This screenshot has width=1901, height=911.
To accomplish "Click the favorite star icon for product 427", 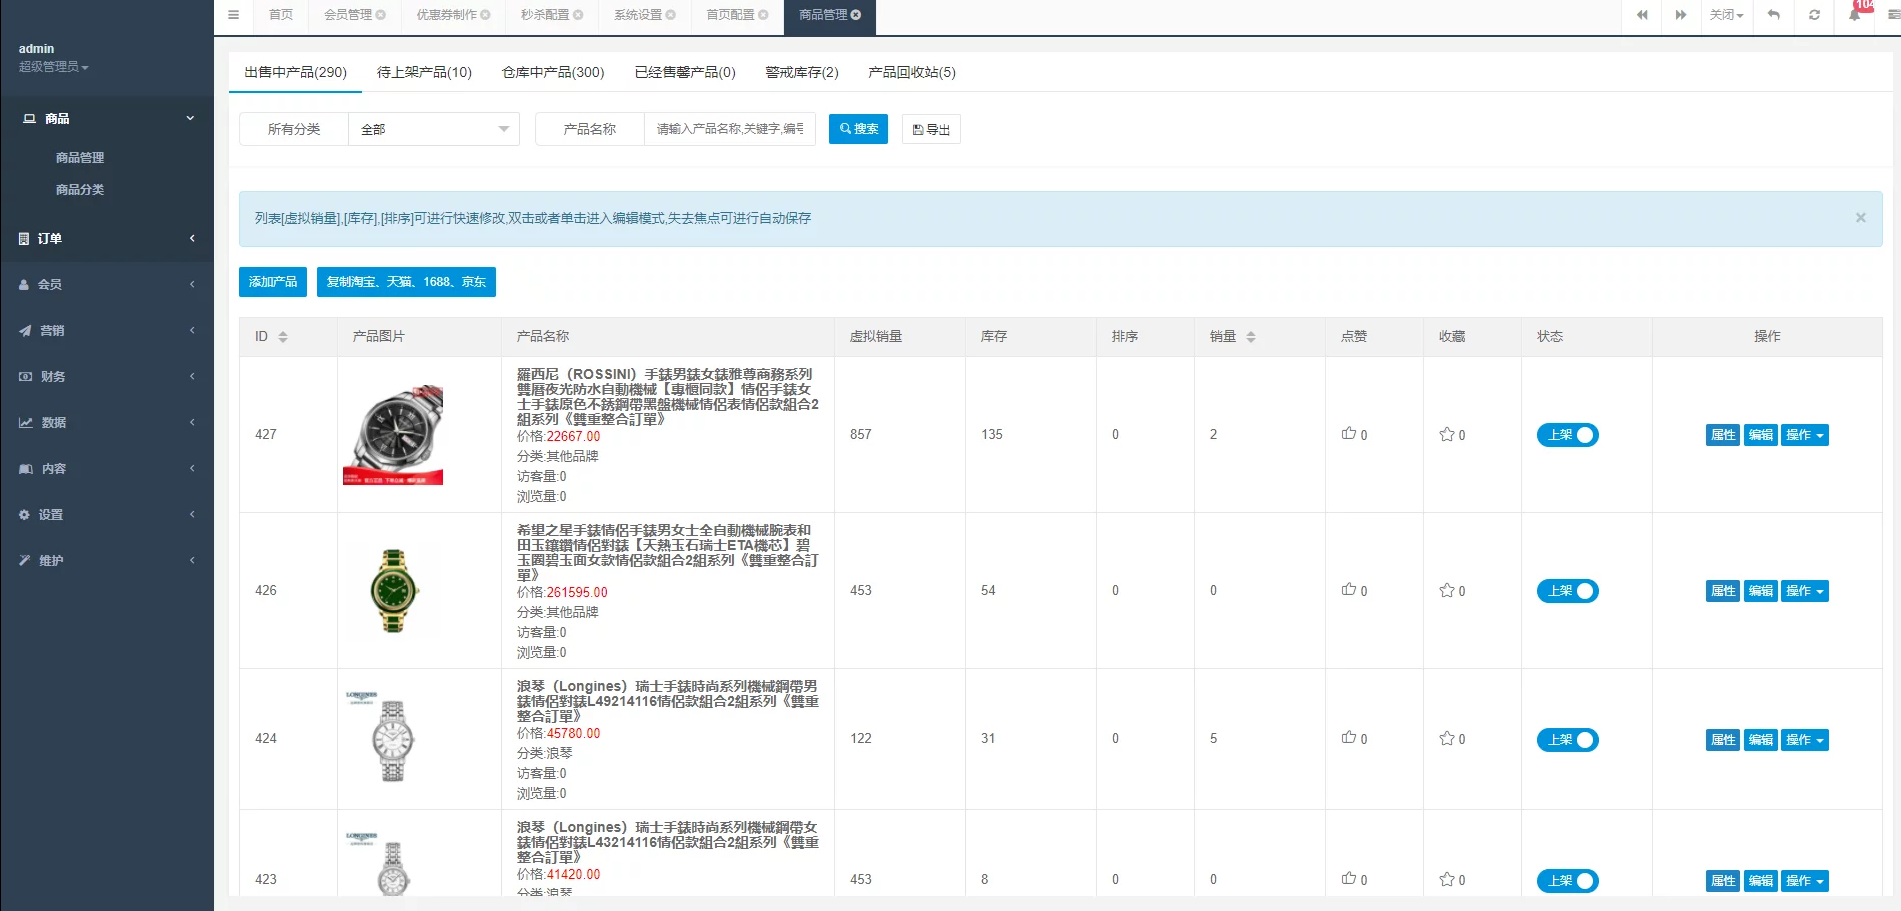I will 1447,434.
